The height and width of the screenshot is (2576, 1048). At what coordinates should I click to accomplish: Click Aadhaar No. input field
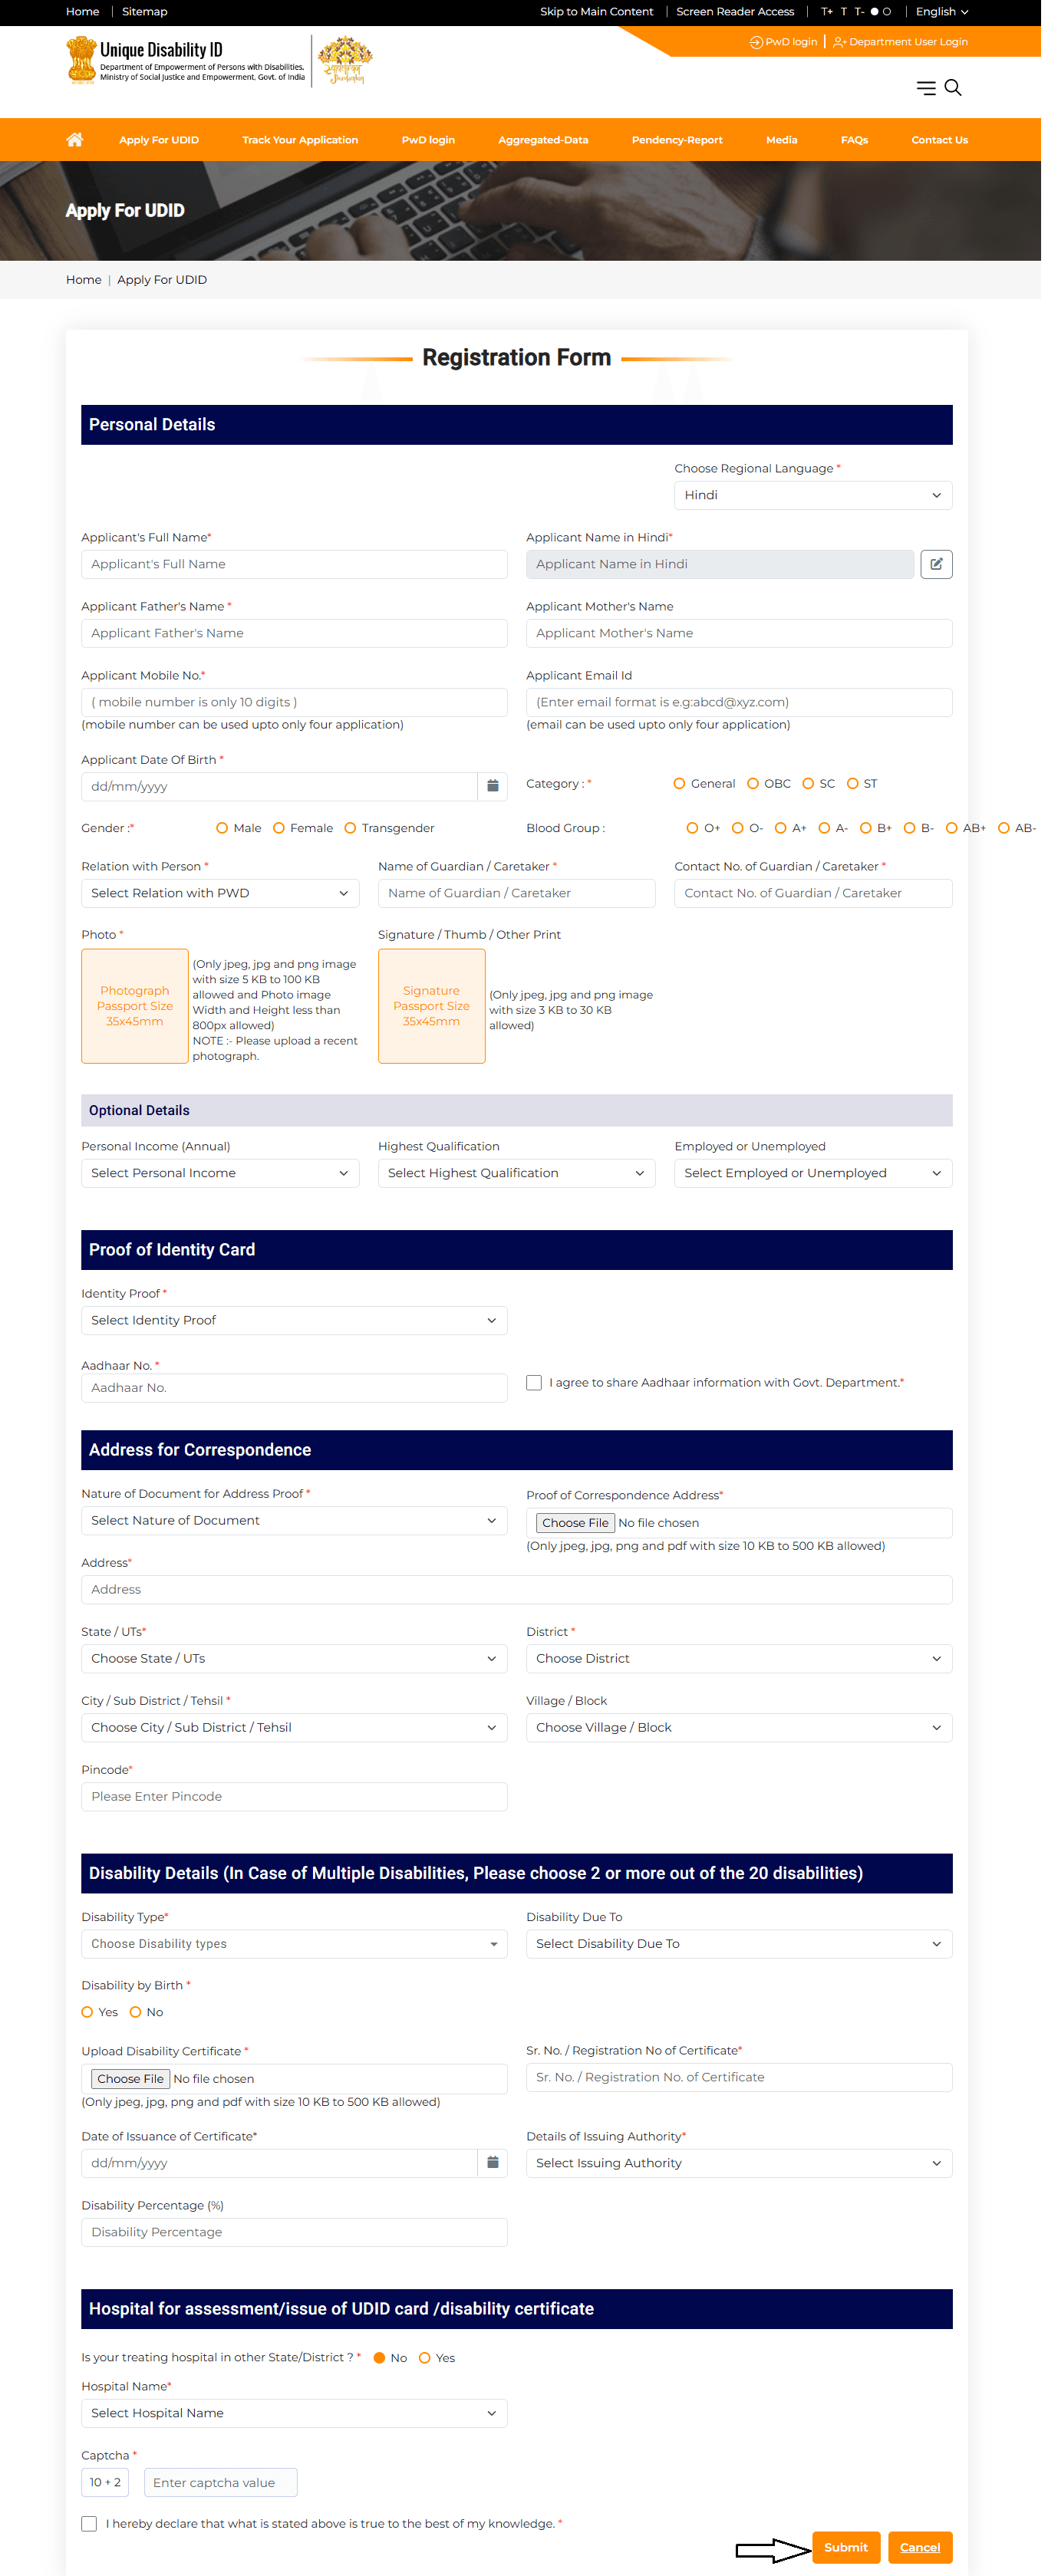(294, 1388)
